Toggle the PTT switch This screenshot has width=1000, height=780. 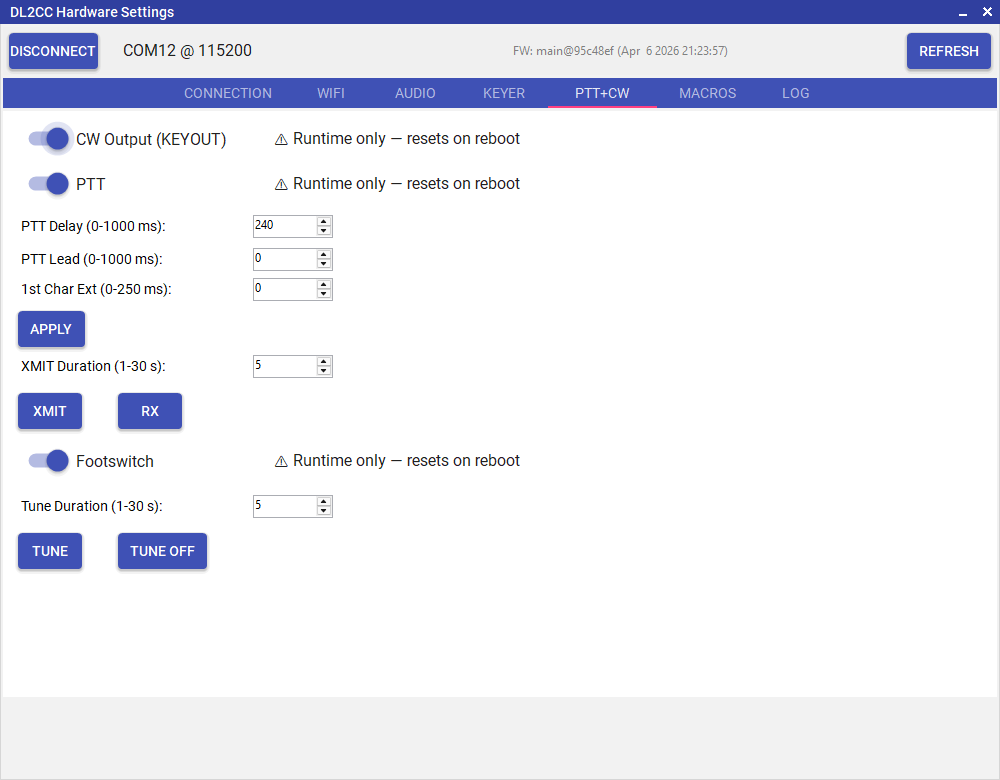pyautogui.click(x=49, y=184)
